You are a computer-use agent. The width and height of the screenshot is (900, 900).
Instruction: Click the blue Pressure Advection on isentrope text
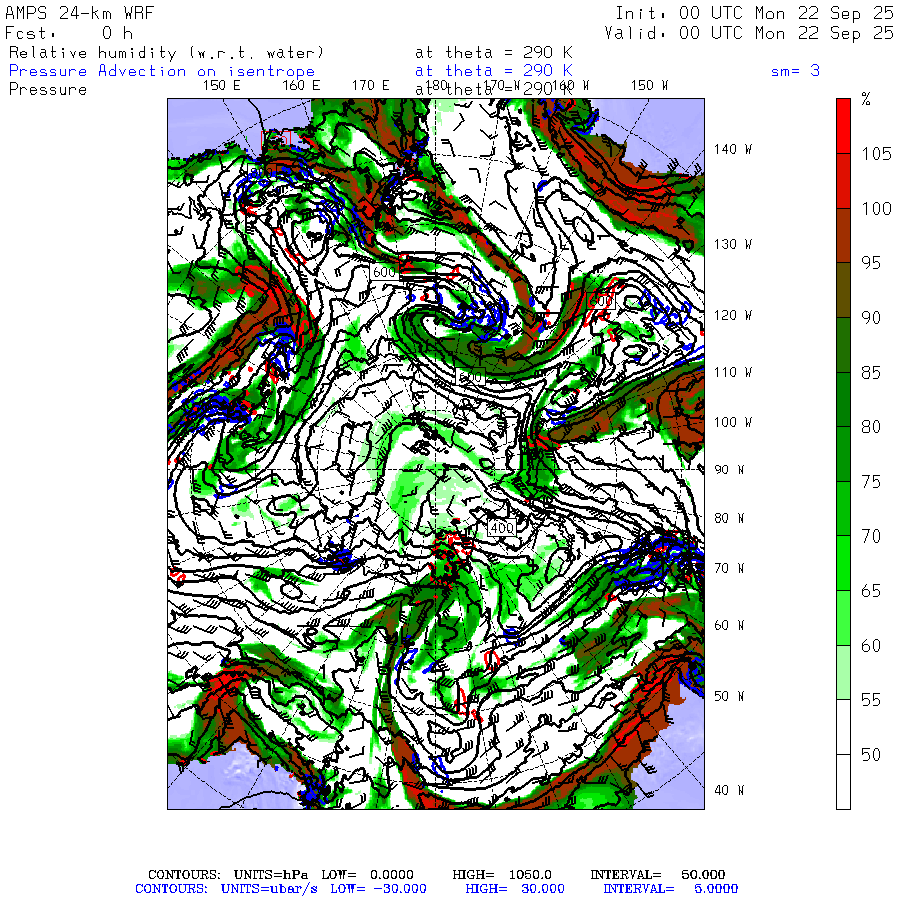(x=162, y=71)
